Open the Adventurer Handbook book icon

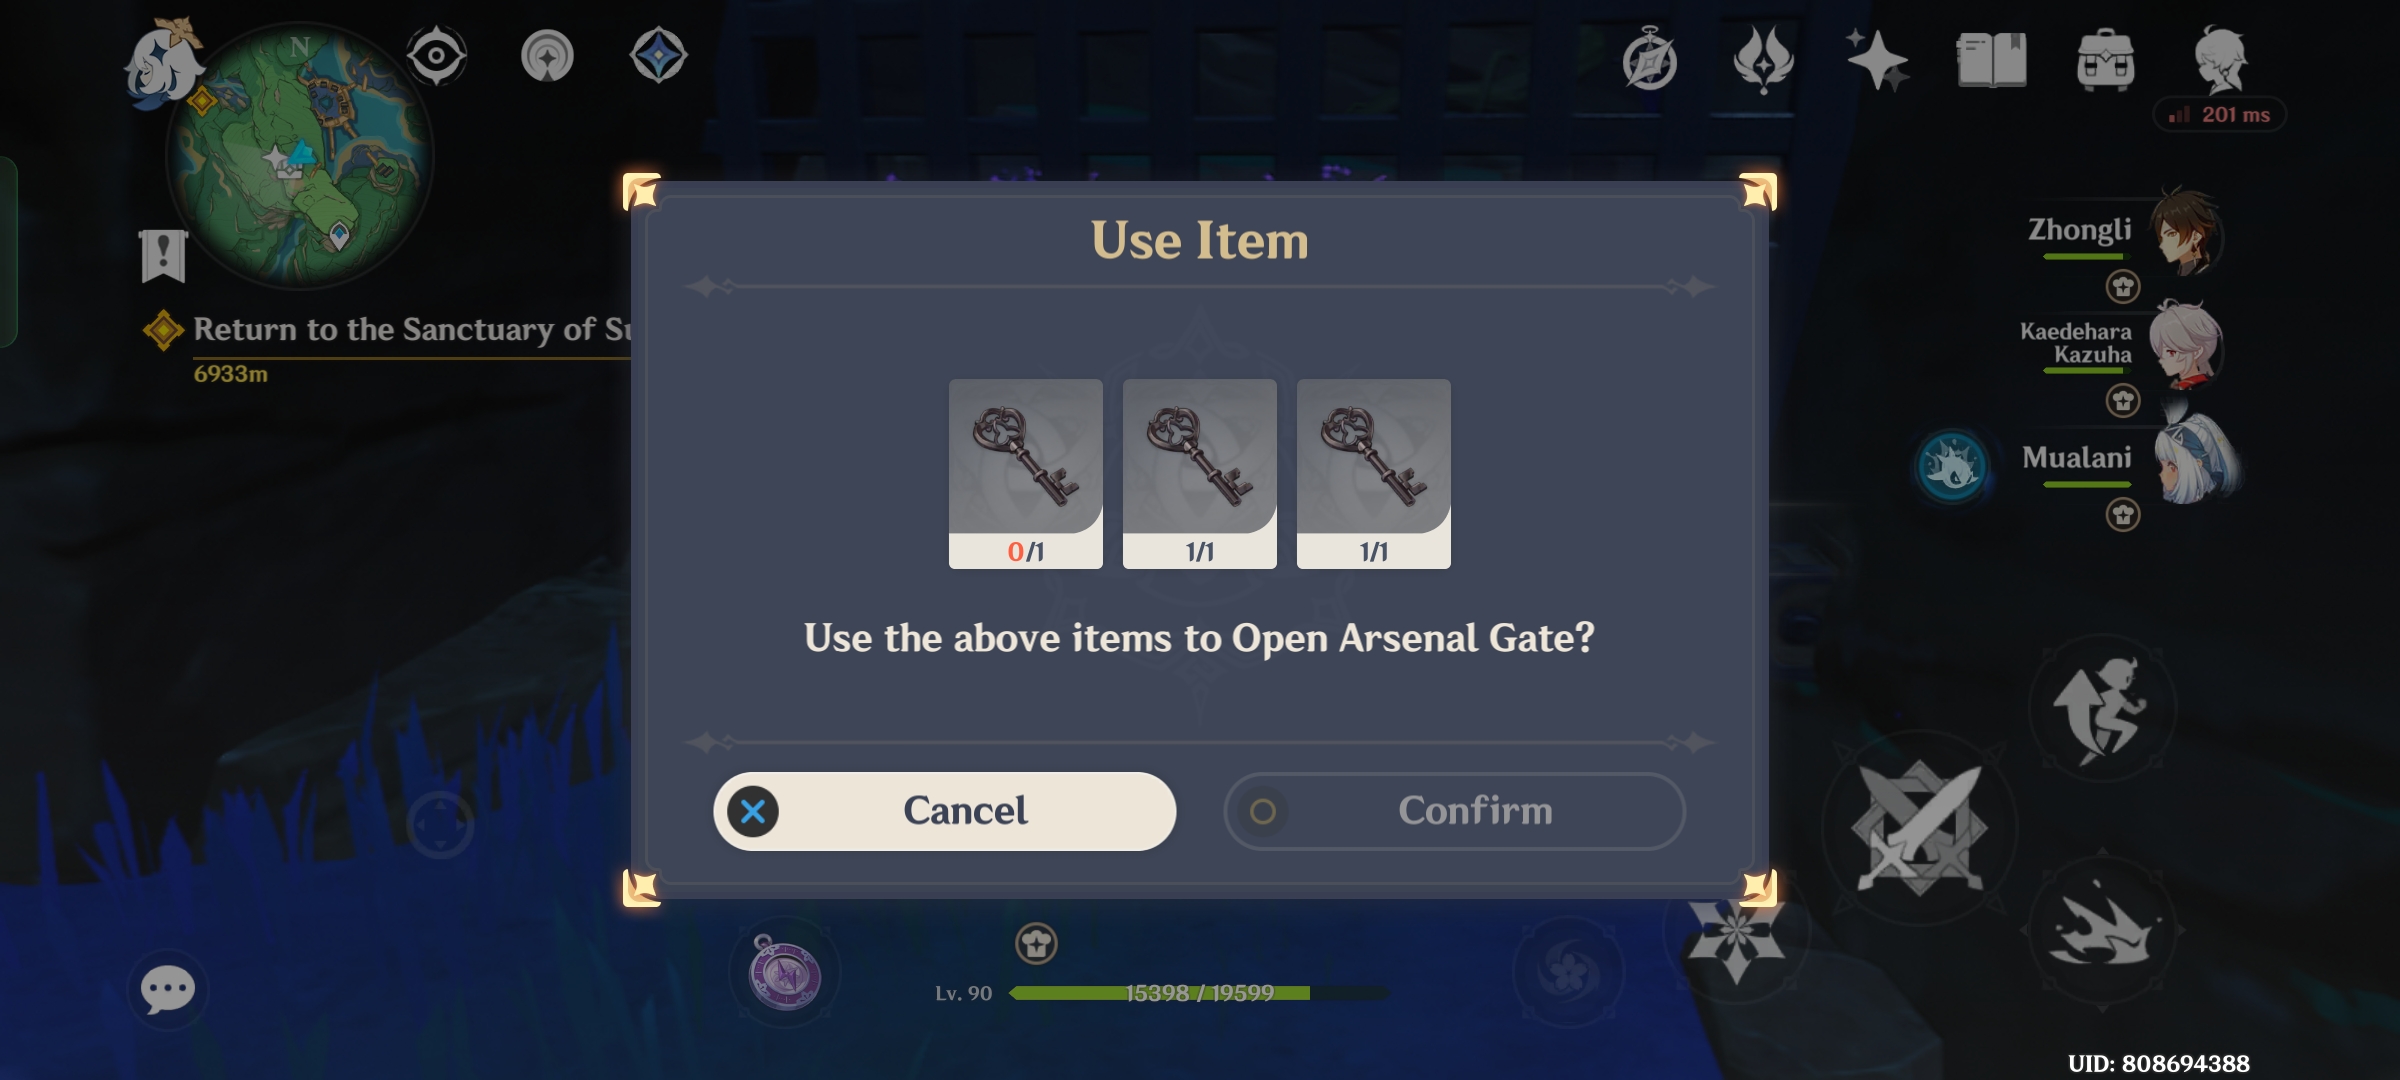point(1991,60)
